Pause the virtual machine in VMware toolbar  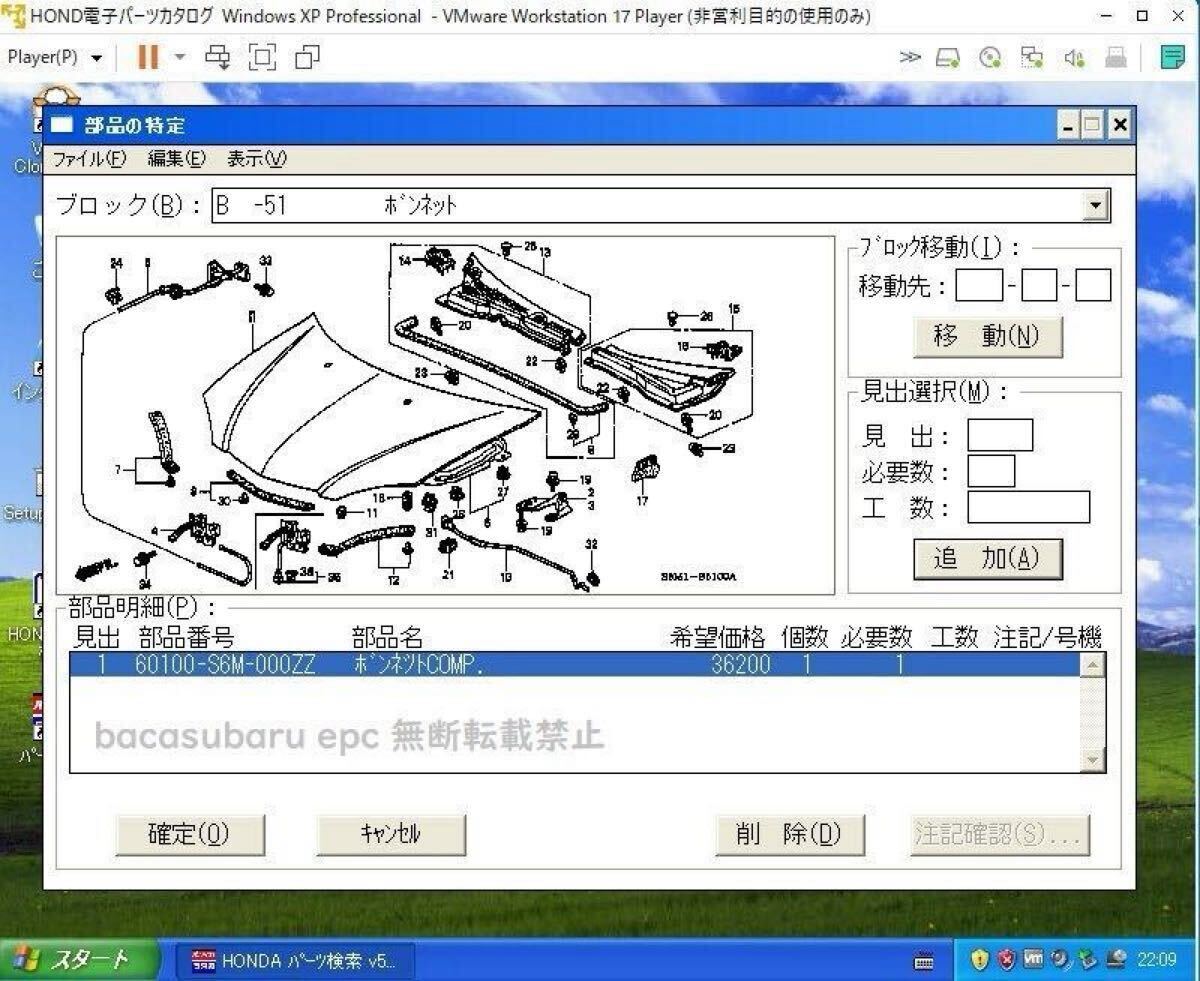click(x=148, y=57)
